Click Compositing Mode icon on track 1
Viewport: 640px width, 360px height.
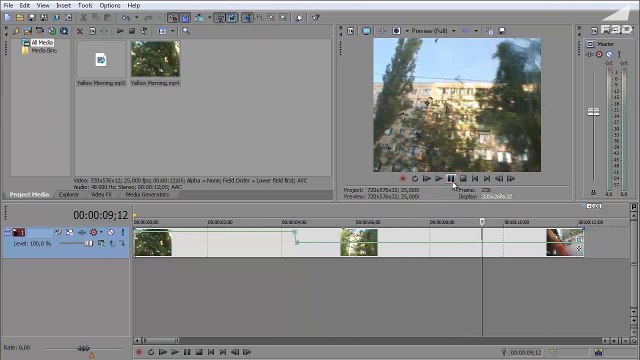click(x=101, y=243)
